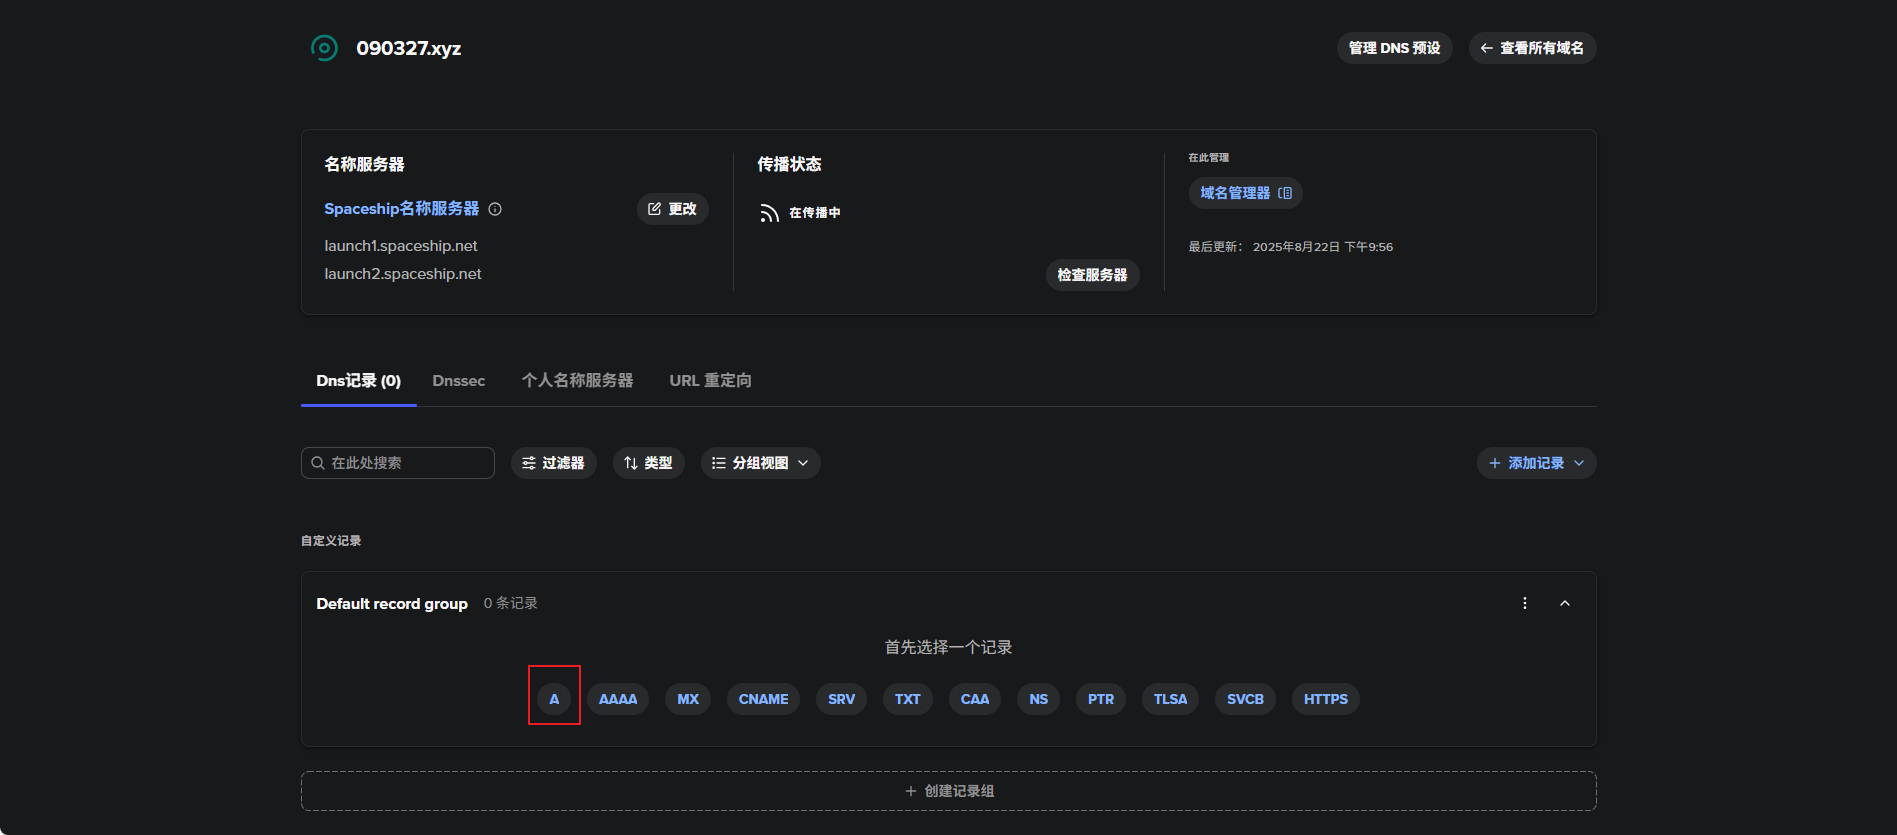Switch to the 个人名称服务器 tab
Image resolution: width=1897 pixels, height=835 pixels.
(x=577, y=381)
